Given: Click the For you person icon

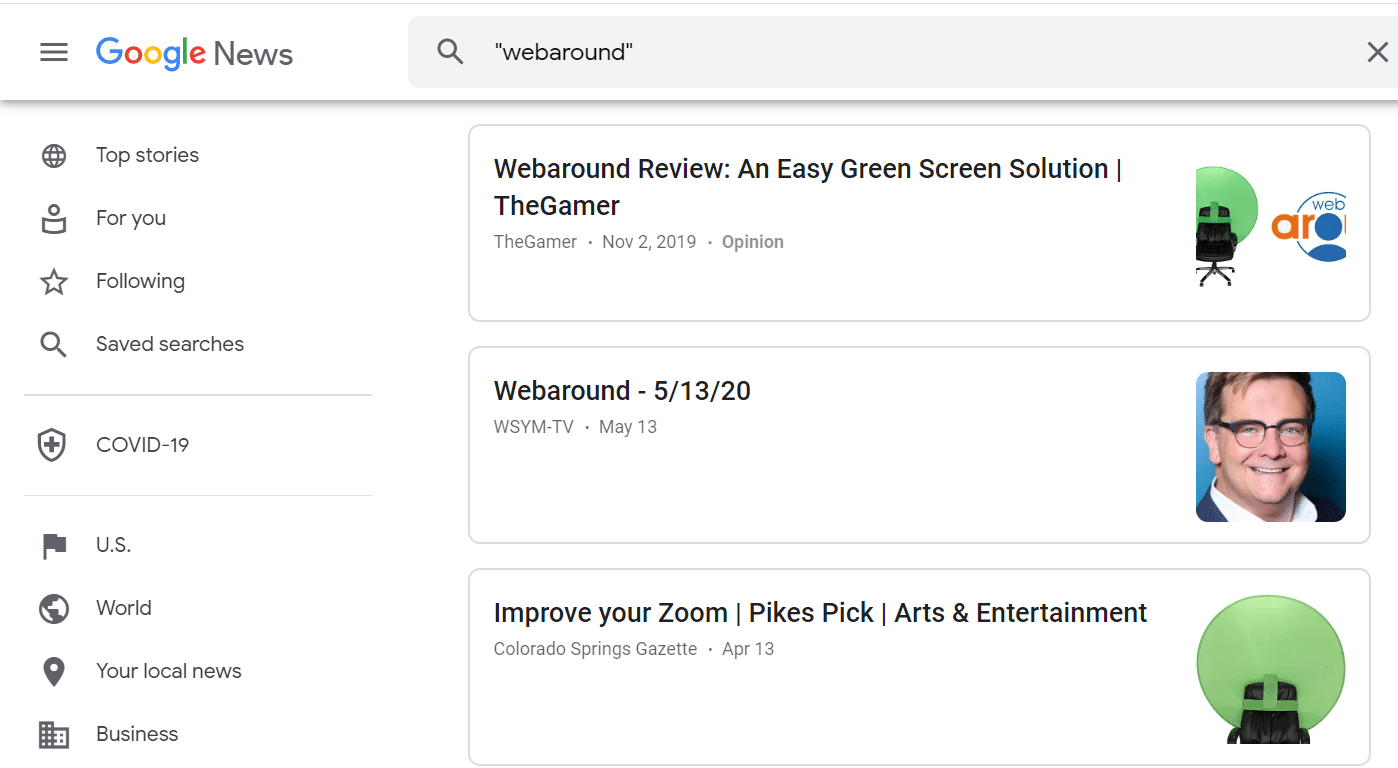Looking at the screenshot, I should 54,219.
